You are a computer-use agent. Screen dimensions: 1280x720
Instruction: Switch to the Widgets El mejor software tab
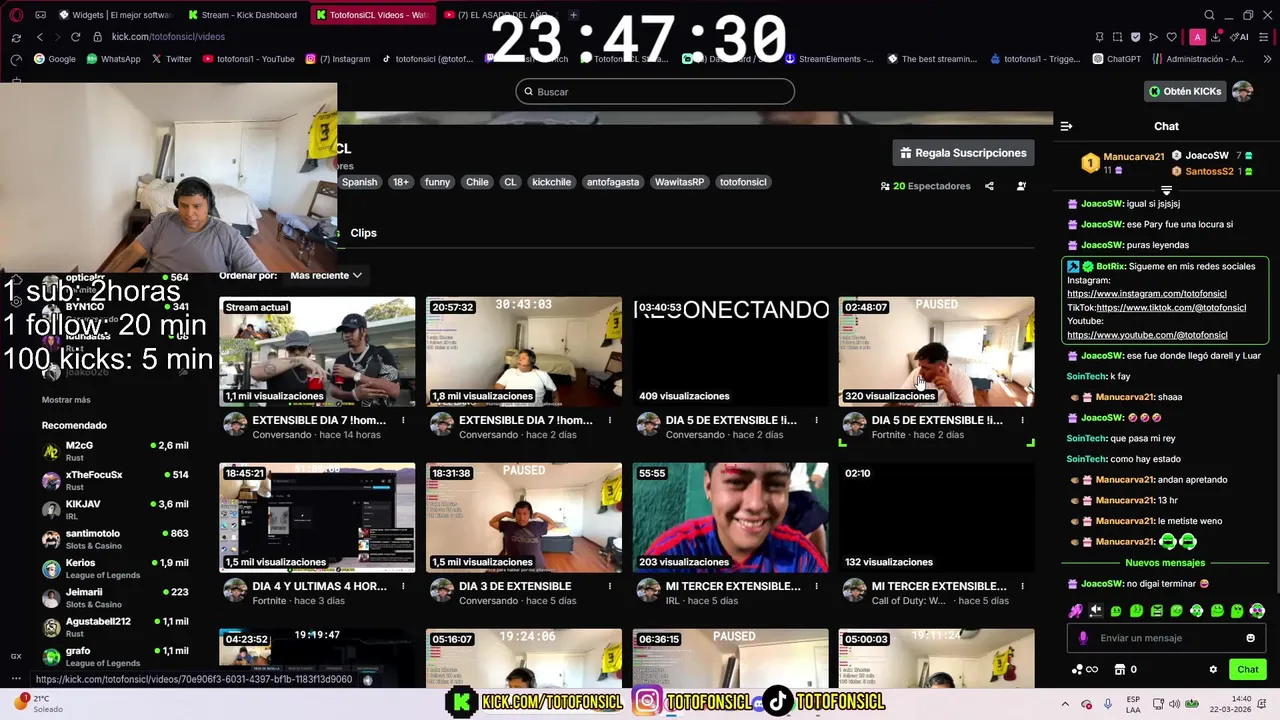[x=115, y=15]
